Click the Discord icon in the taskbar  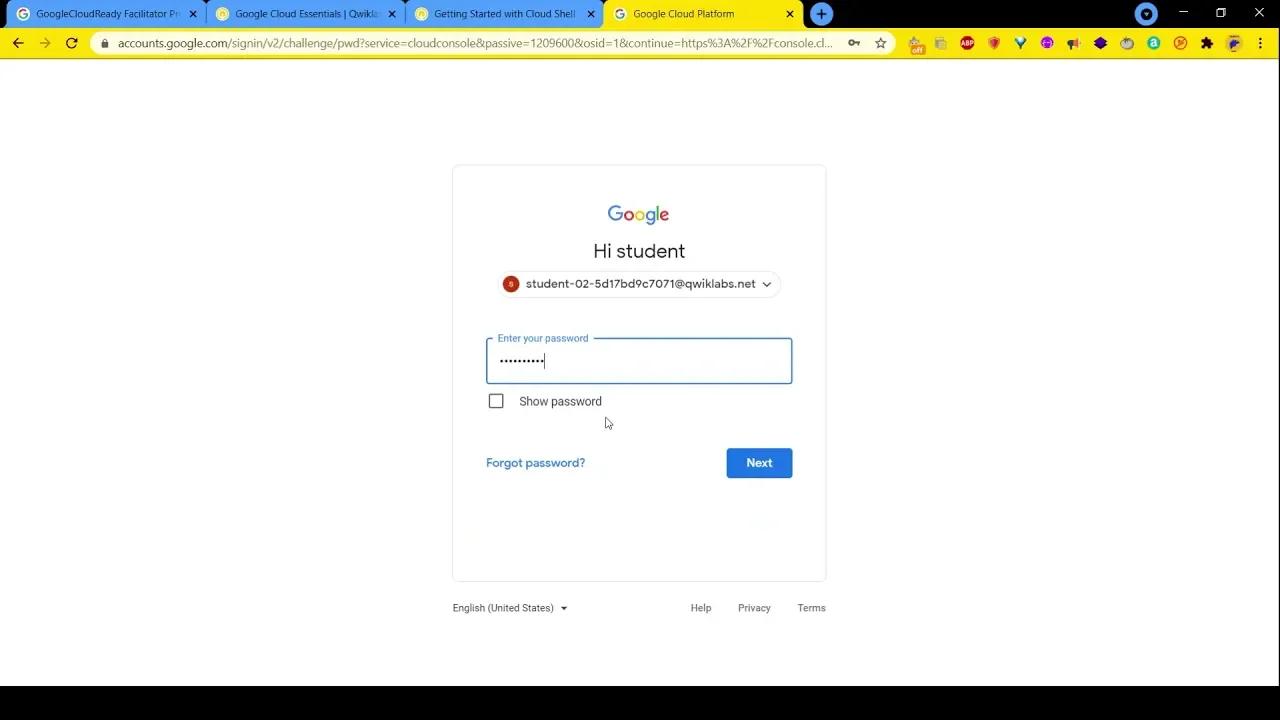click(x=1146, y=14)
